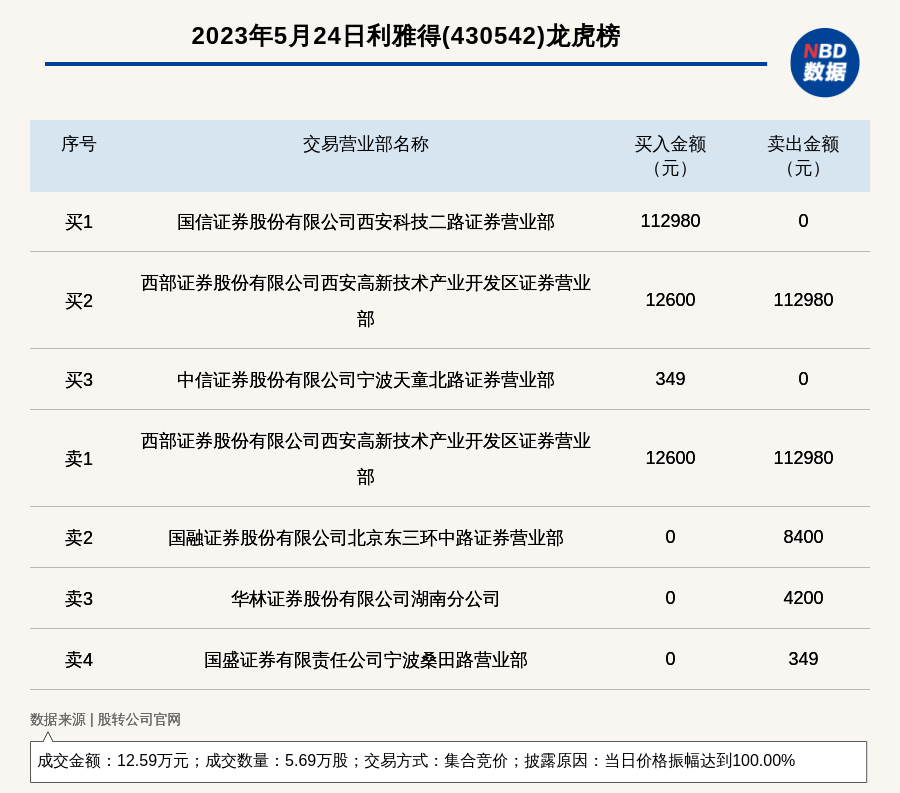Click the 卖出金额（元） column header
Viewport: 900px width, 793px height.
(x=803, y=156)
